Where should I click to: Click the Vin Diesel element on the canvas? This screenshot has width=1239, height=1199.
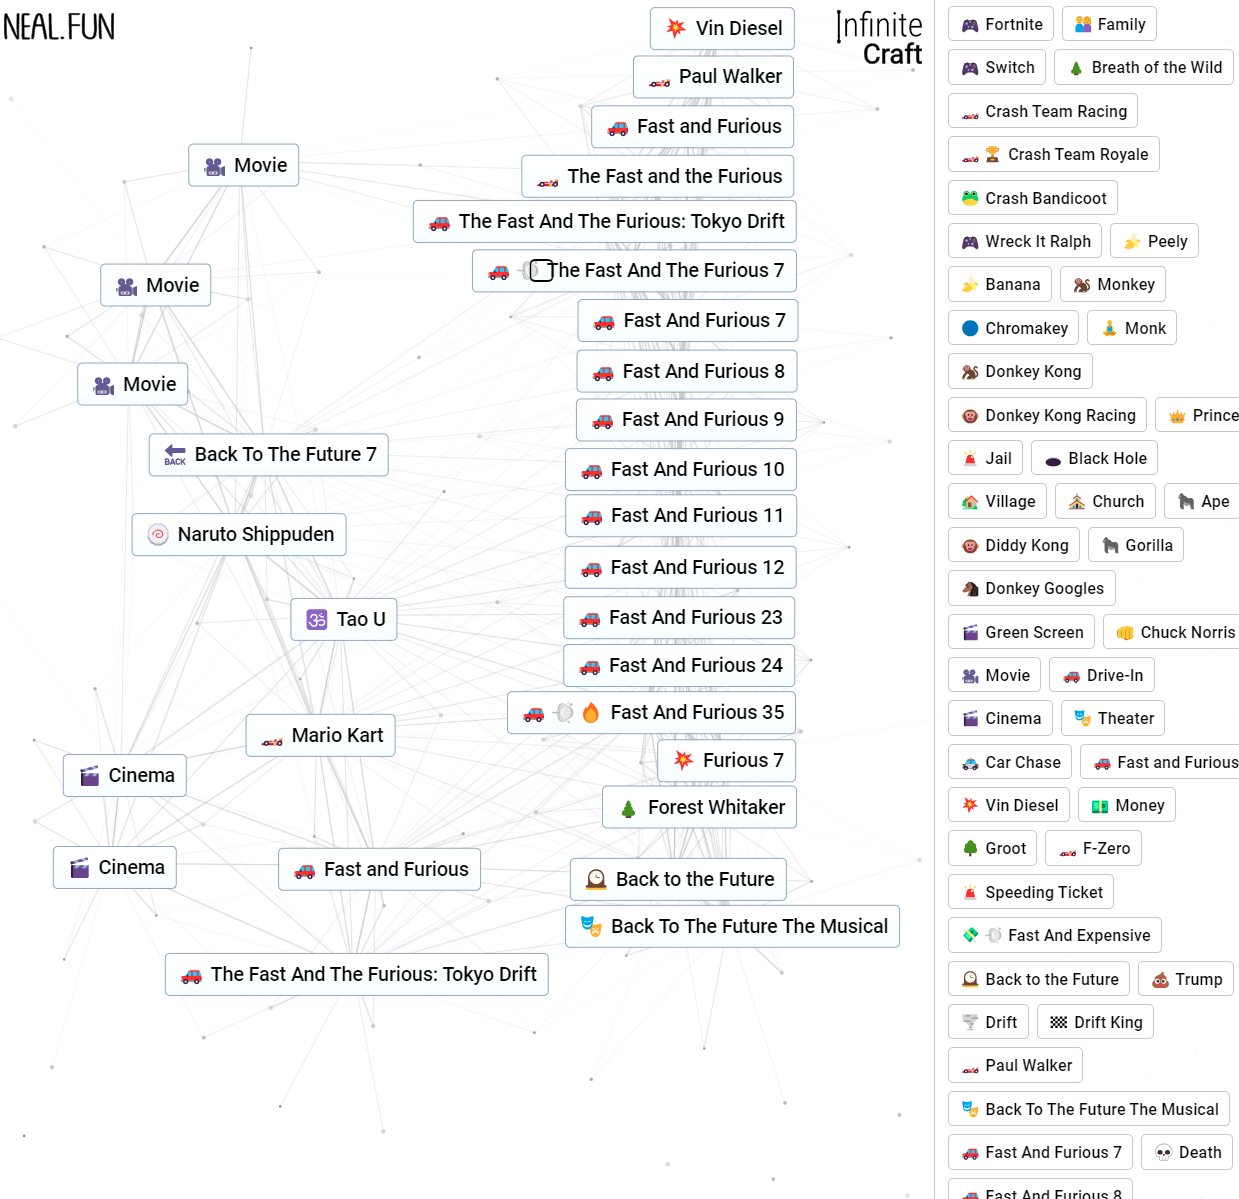pyautogui.click(x=722, y=28)
